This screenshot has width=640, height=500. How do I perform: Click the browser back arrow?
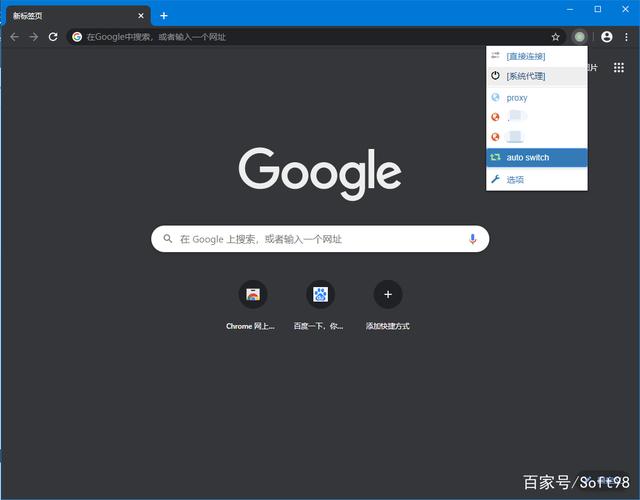[15, 37]
